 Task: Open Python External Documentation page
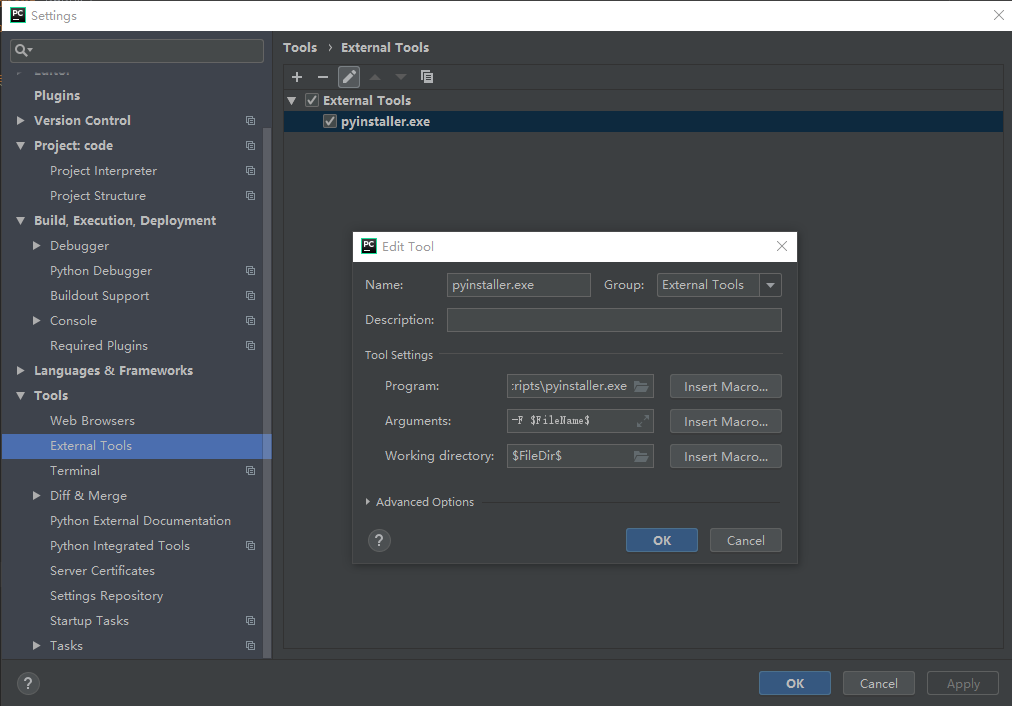click(140, 521)
